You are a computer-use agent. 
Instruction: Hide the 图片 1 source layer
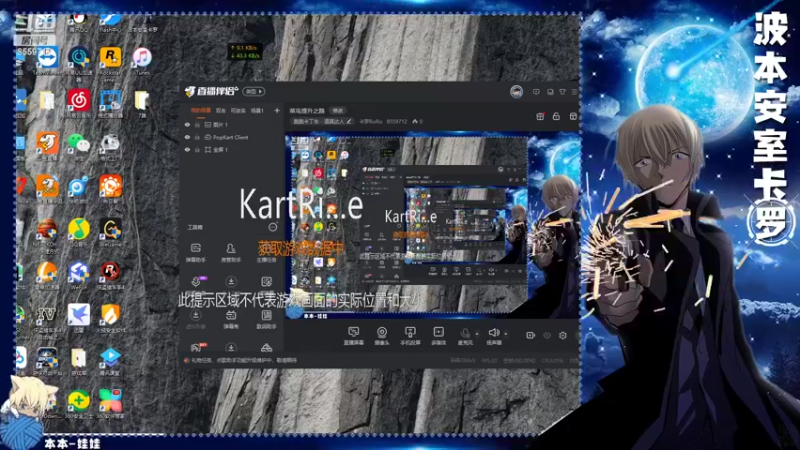[x=187, y=124]
